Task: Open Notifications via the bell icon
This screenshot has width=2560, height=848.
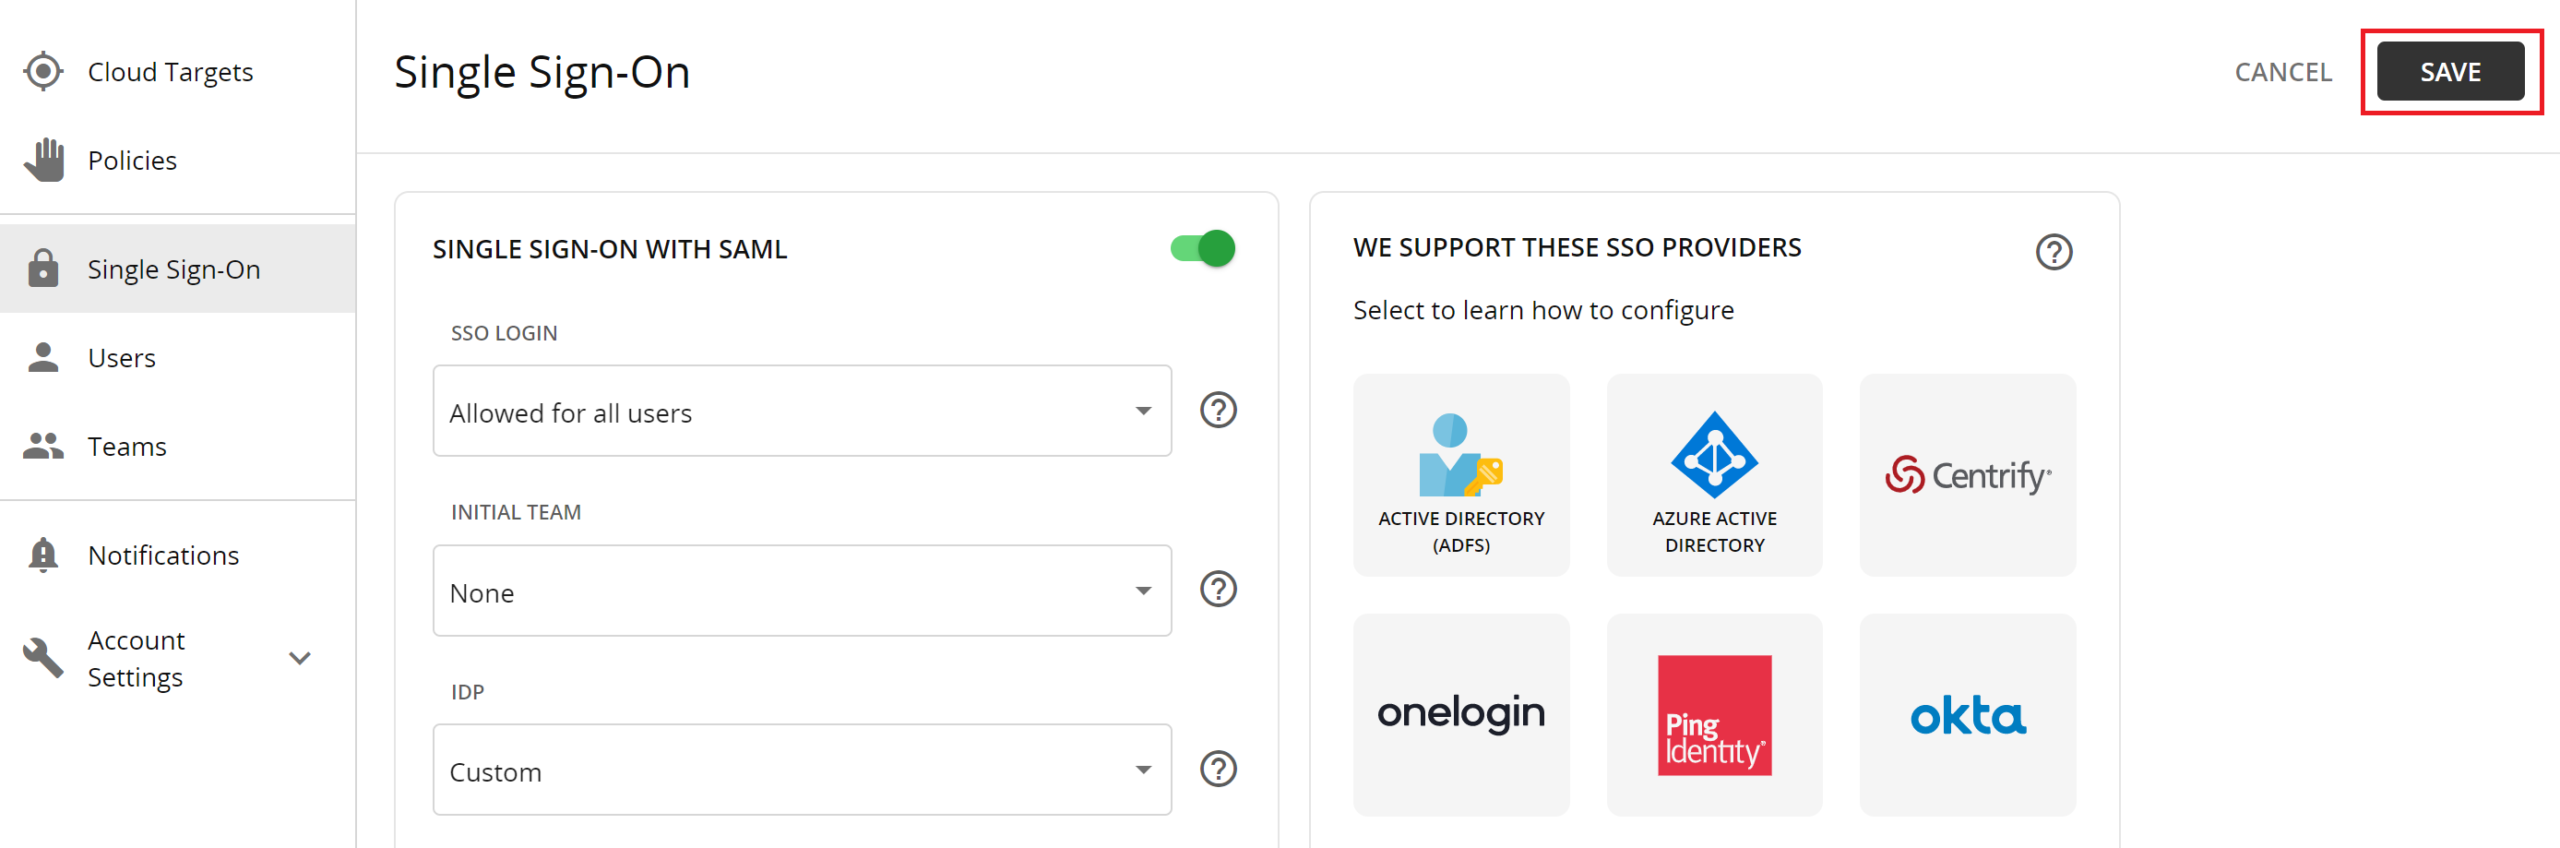Action: click(x=43, y=555)
